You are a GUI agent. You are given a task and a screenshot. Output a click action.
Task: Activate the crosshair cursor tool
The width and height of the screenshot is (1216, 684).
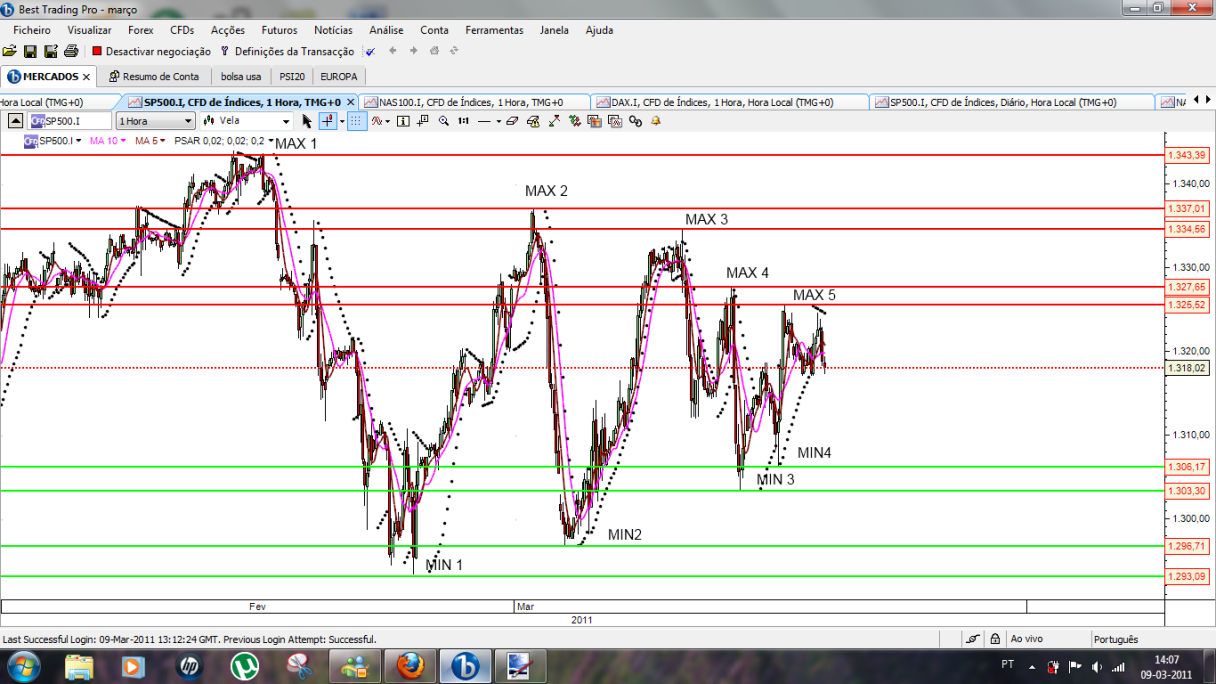tap(327, 121)
